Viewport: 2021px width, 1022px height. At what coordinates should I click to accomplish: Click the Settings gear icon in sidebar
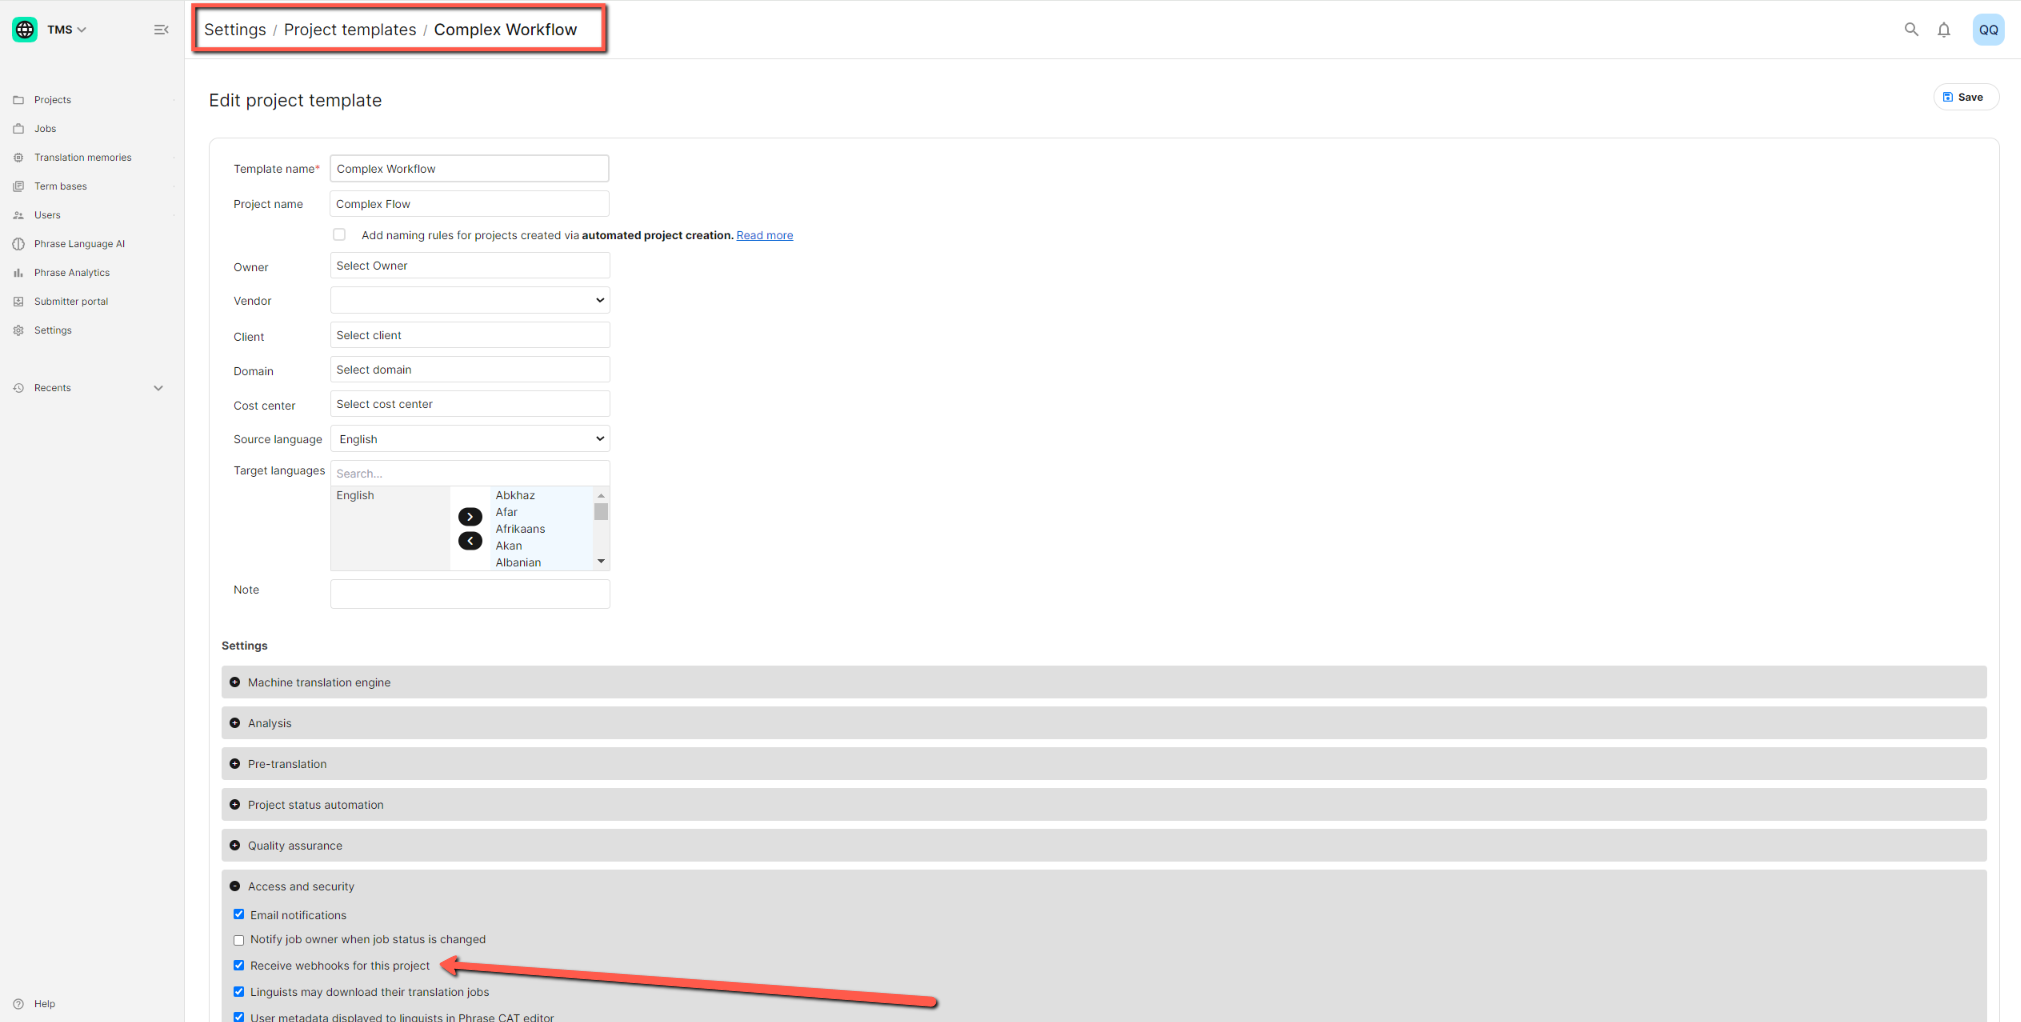click(18, 331)
